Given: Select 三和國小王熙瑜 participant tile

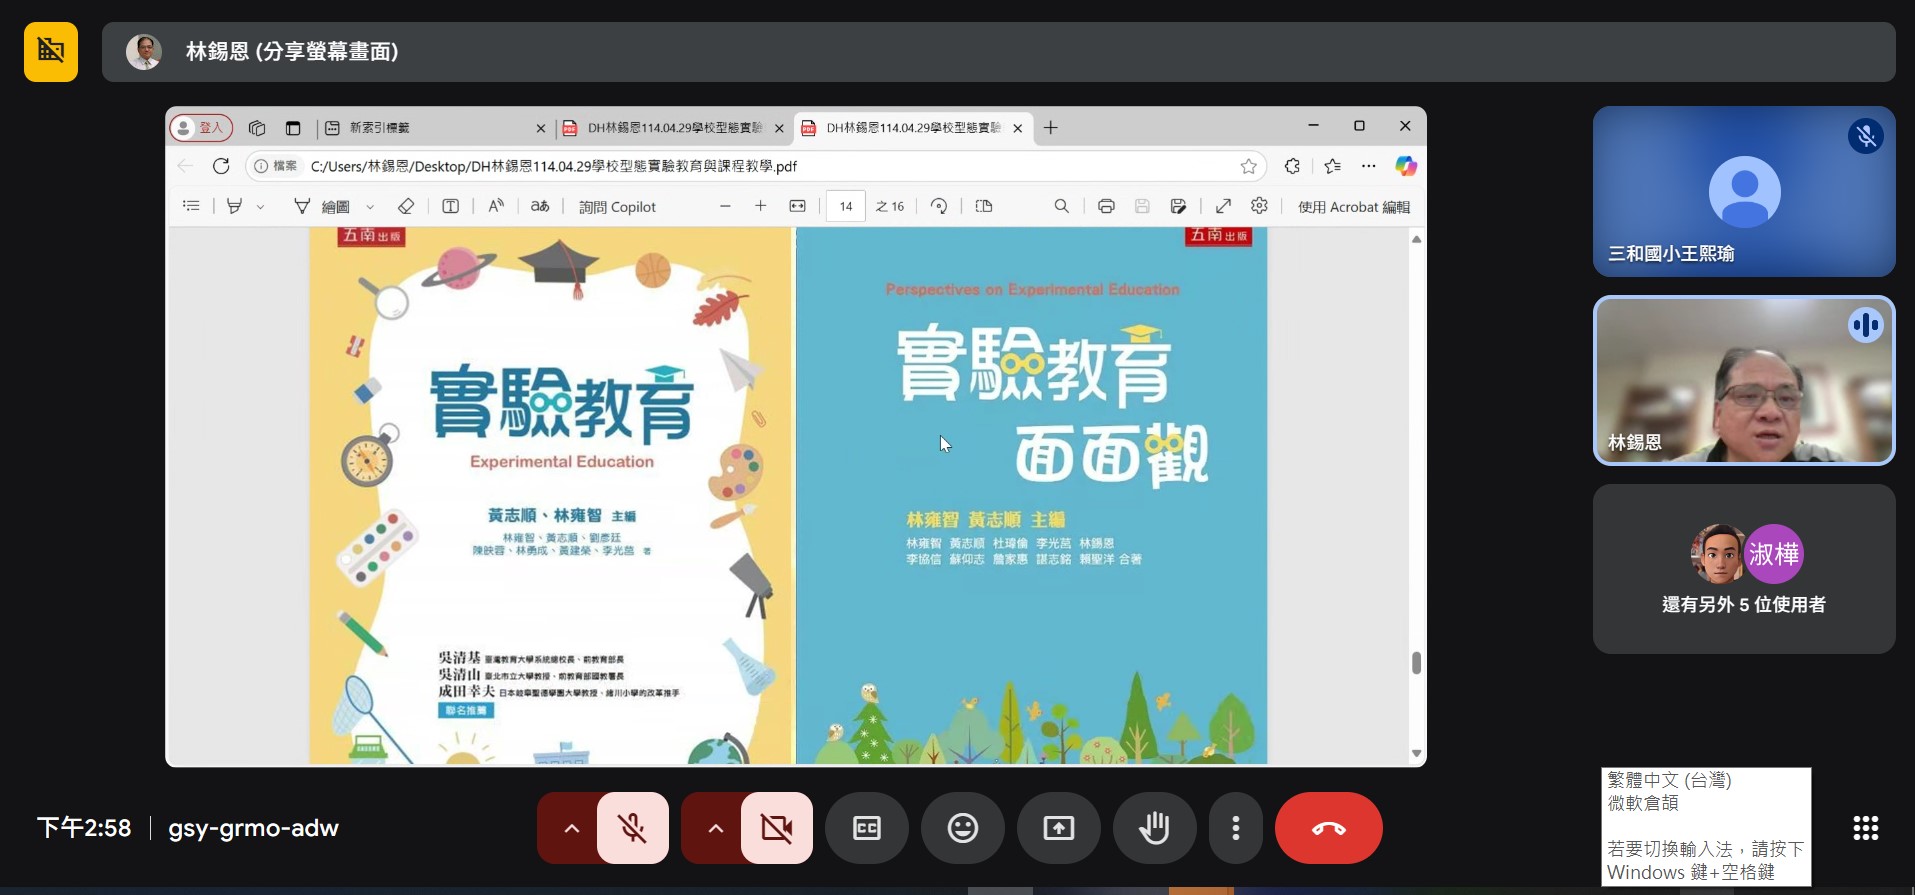Looking at the screenshot, I should point(1744,191).
